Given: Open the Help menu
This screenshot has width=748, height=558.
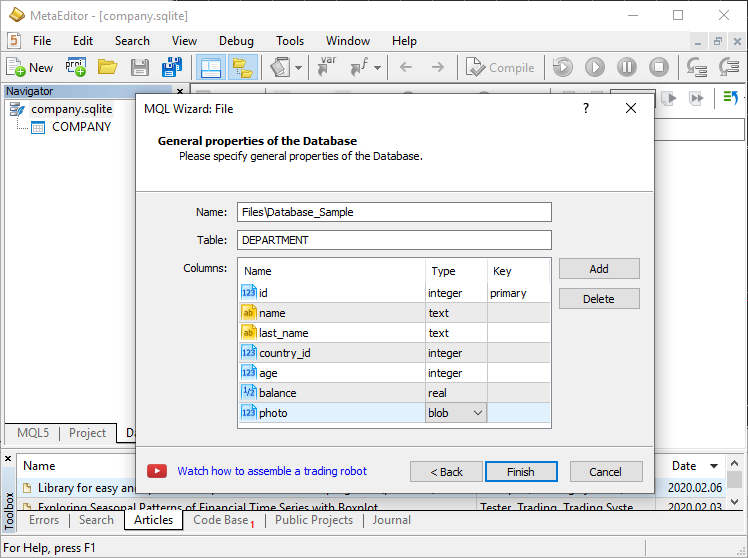Looking at the screenshot, I should [404, 41].
